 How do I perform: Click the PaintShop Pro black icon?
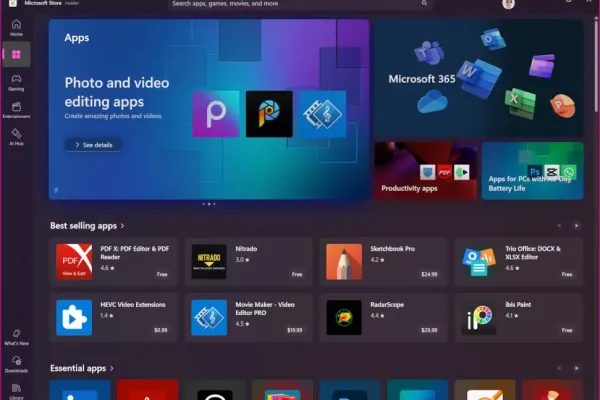tap(269, 114)
